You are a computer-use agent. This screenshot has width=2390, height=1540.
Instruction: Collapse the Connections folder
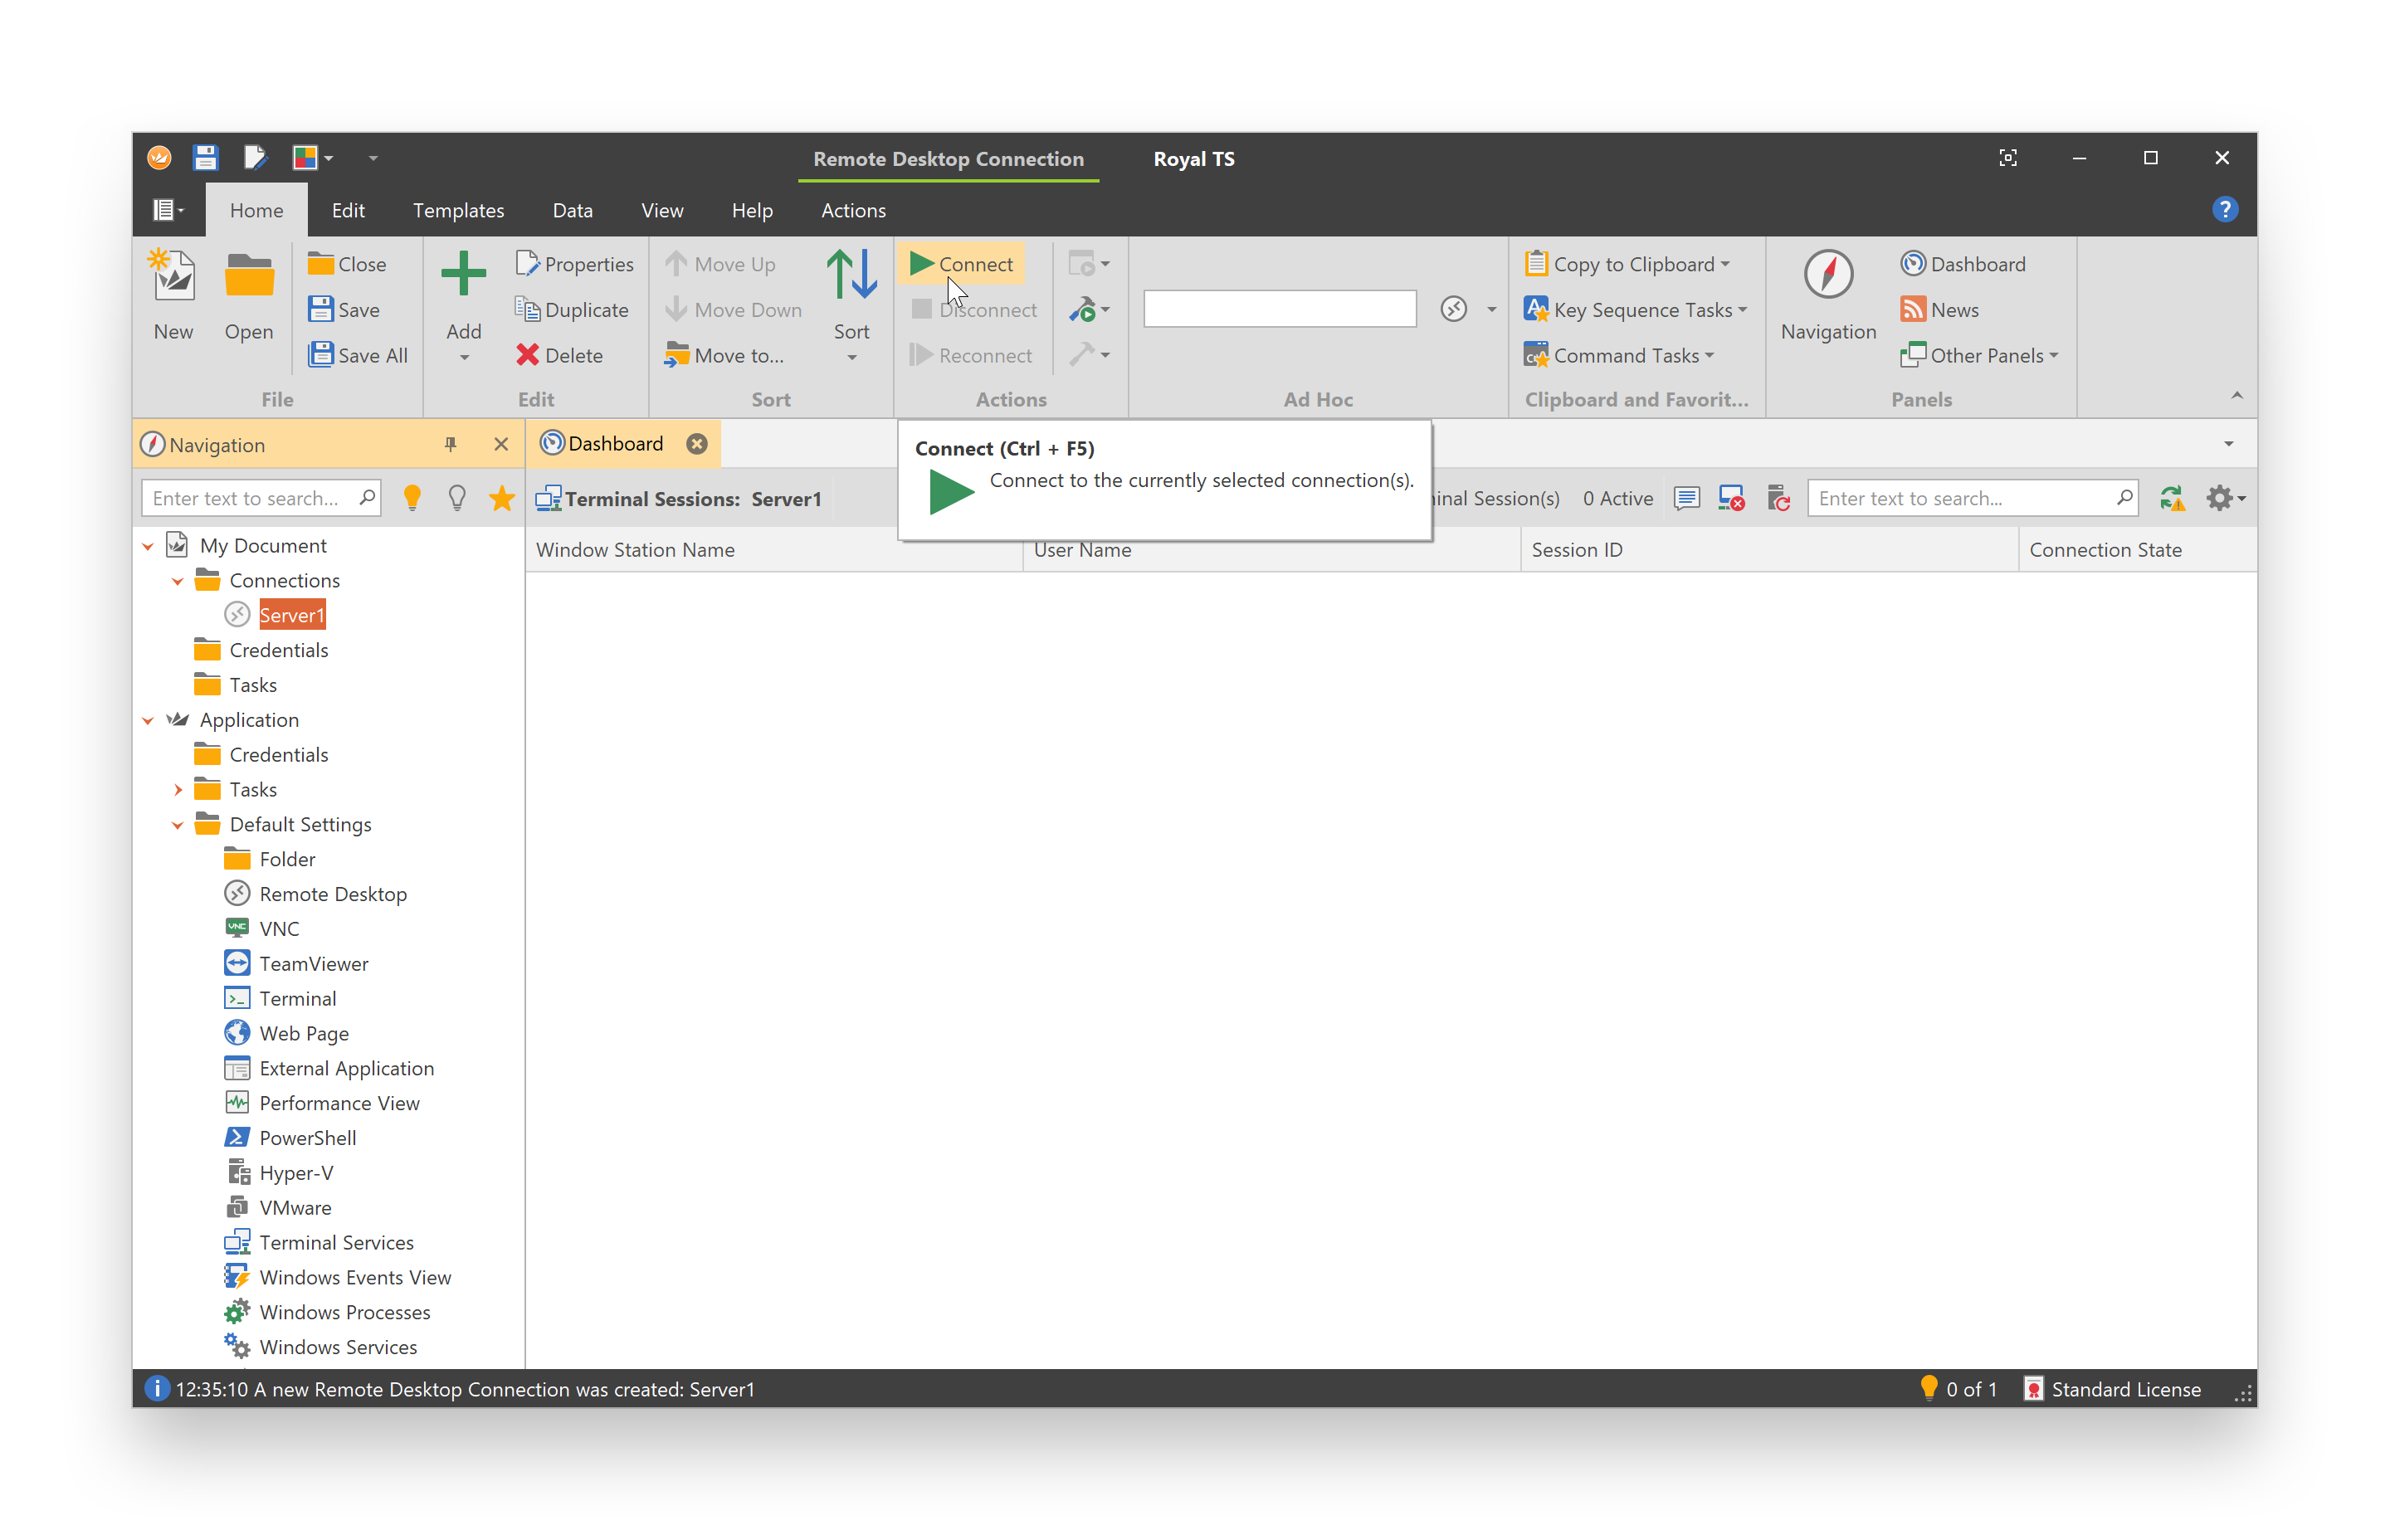(x=178, y=581)
